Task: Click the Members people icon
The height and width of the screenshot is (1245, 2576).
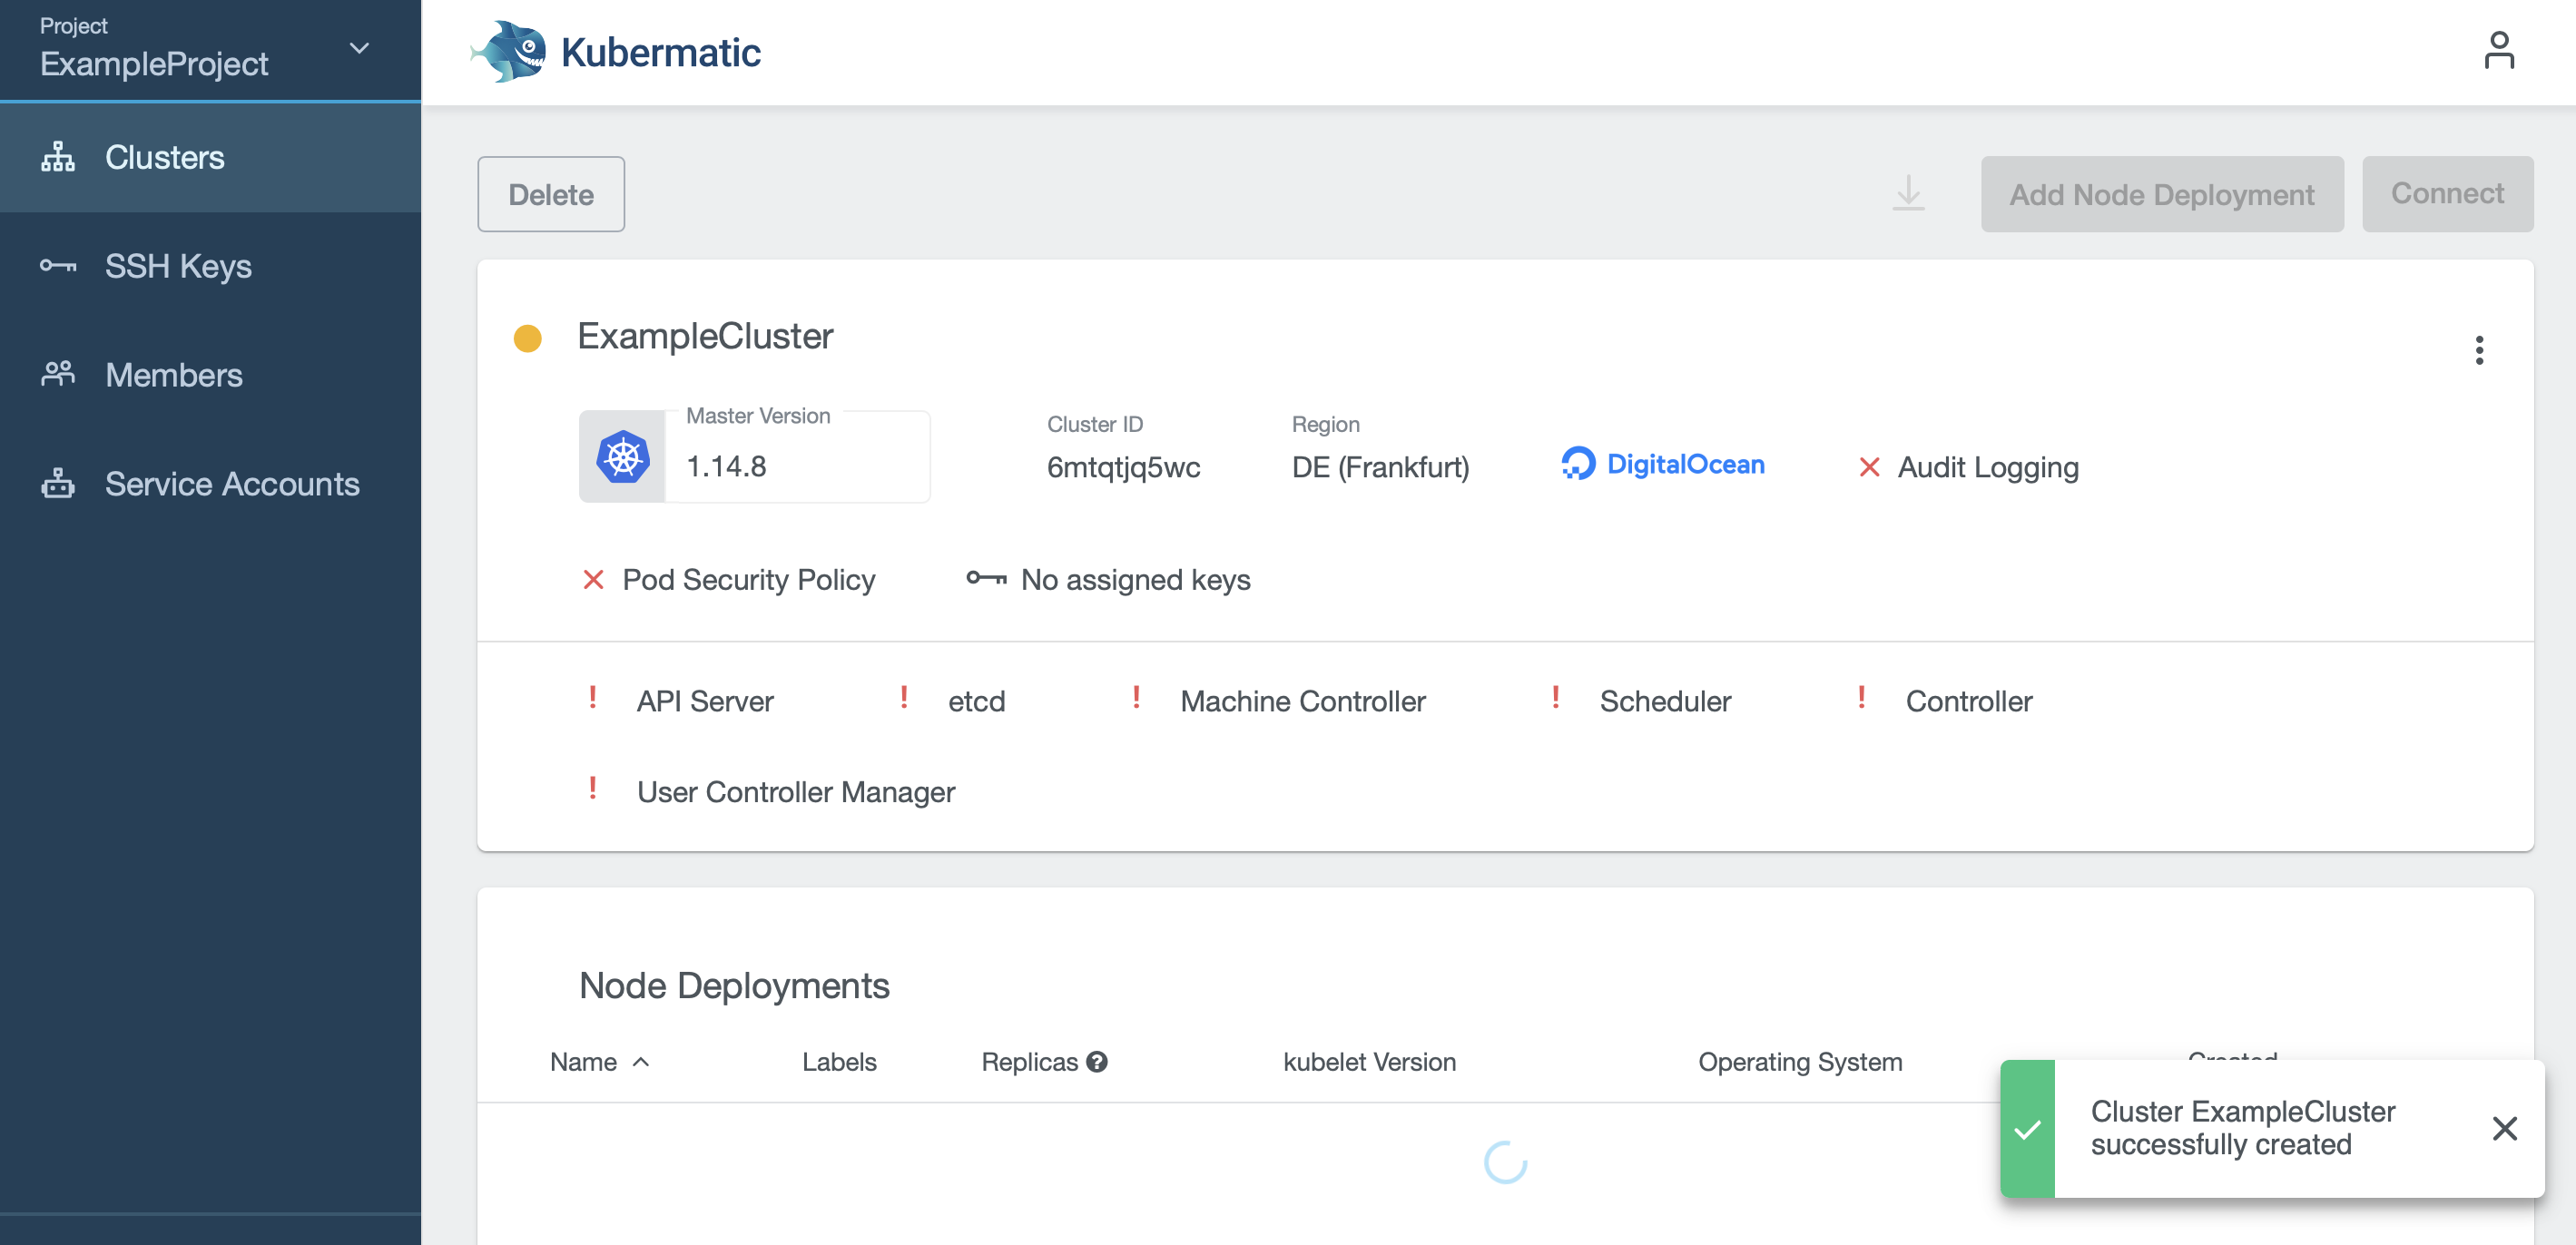Action: 58,374
